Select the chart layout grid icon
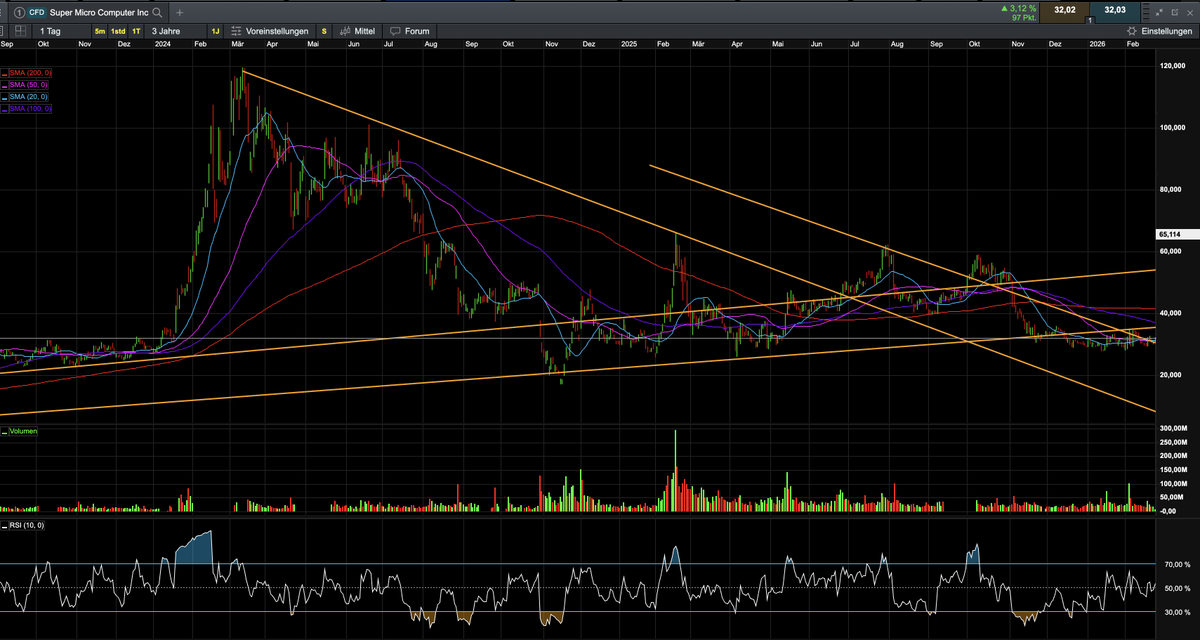The image size is (1200, 640). (x=20, y=31)
